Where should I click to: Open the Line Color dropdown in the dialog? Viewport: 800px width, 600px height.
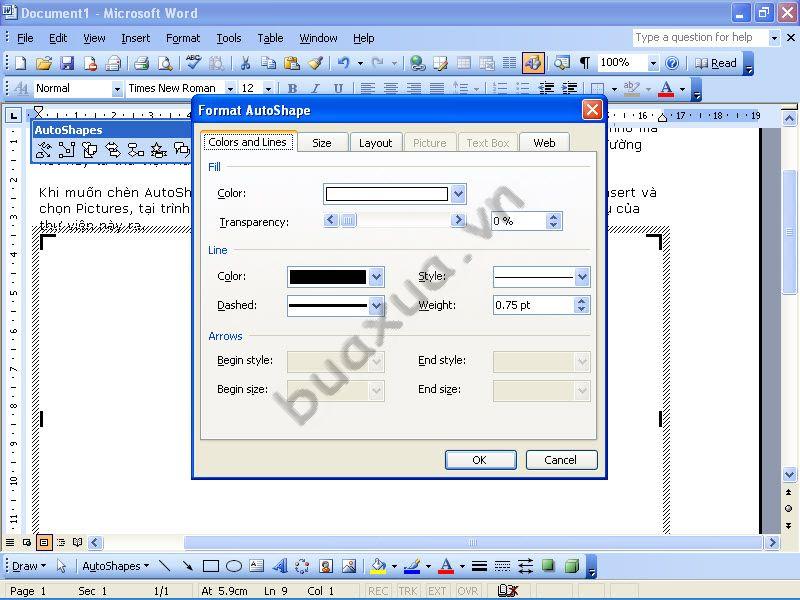376,277
